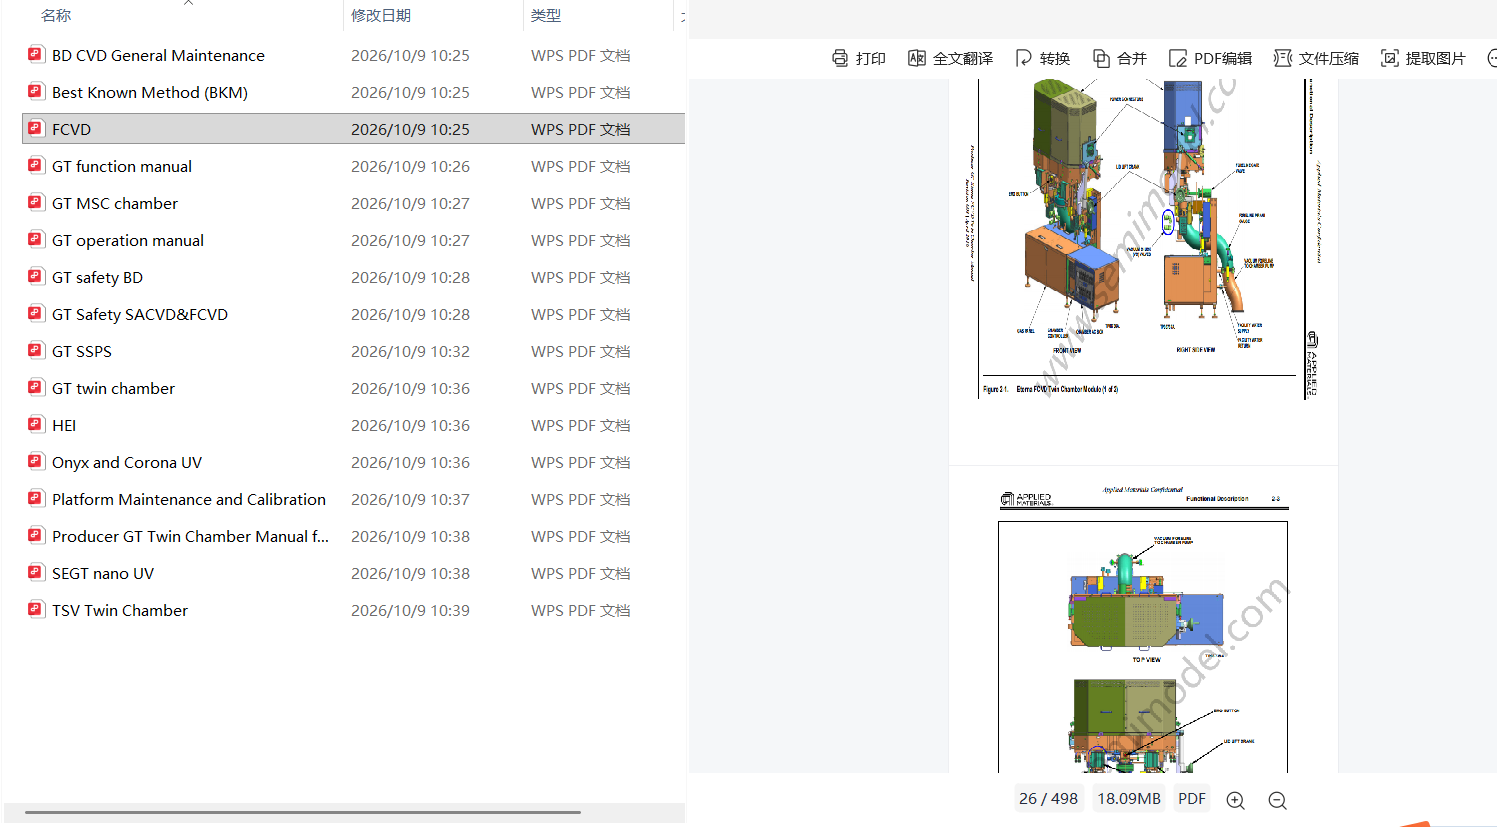The height and width of the screenshot is (827, 1497).
Task: Click PDF icon of GT safety BD
Action: 36,276
